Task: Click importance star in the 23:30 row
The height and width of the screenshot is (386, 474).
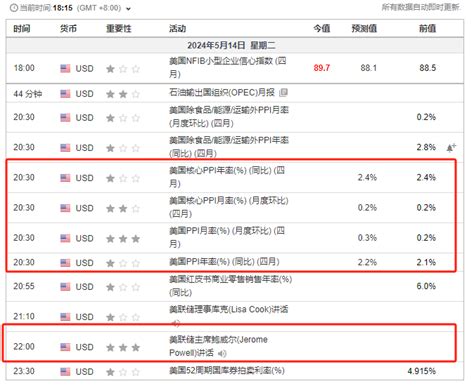Action: click(x=123, y=372)
